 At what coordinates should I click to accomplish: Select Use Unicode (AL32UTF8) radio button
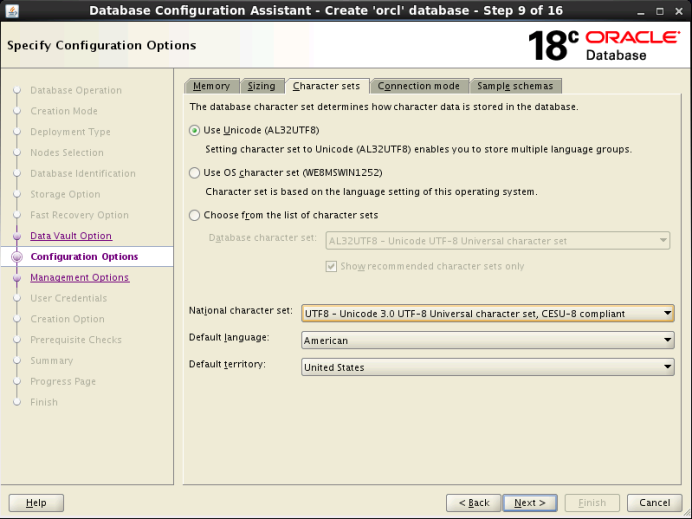(x=194, y=130)
